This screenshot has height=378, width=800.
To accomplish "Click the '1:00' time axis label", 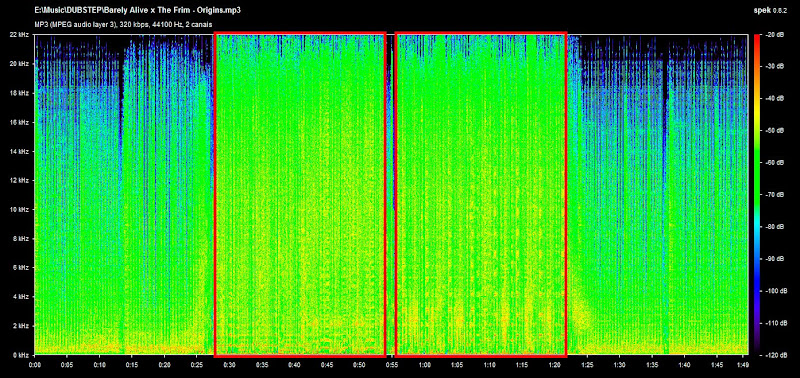I will (424, 365).
